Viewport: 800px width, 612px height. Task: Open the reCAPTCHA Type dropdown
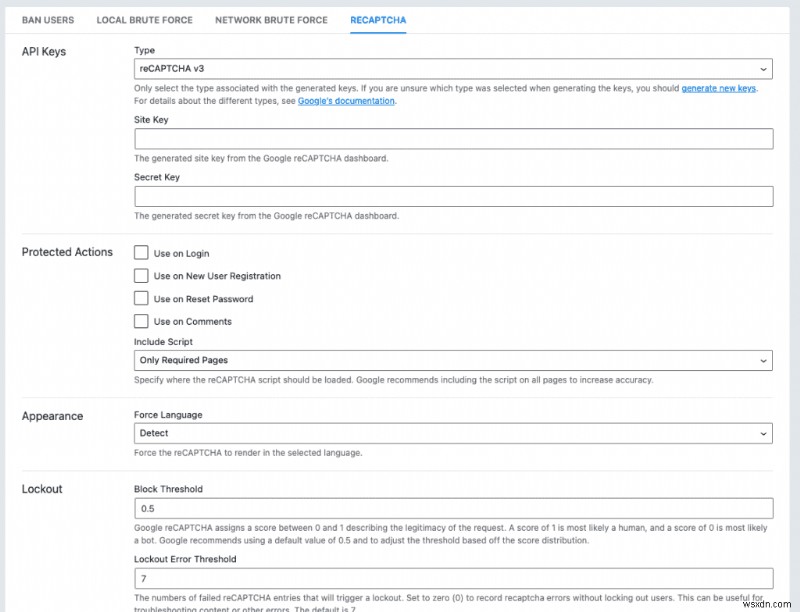[x=453, y=69]
